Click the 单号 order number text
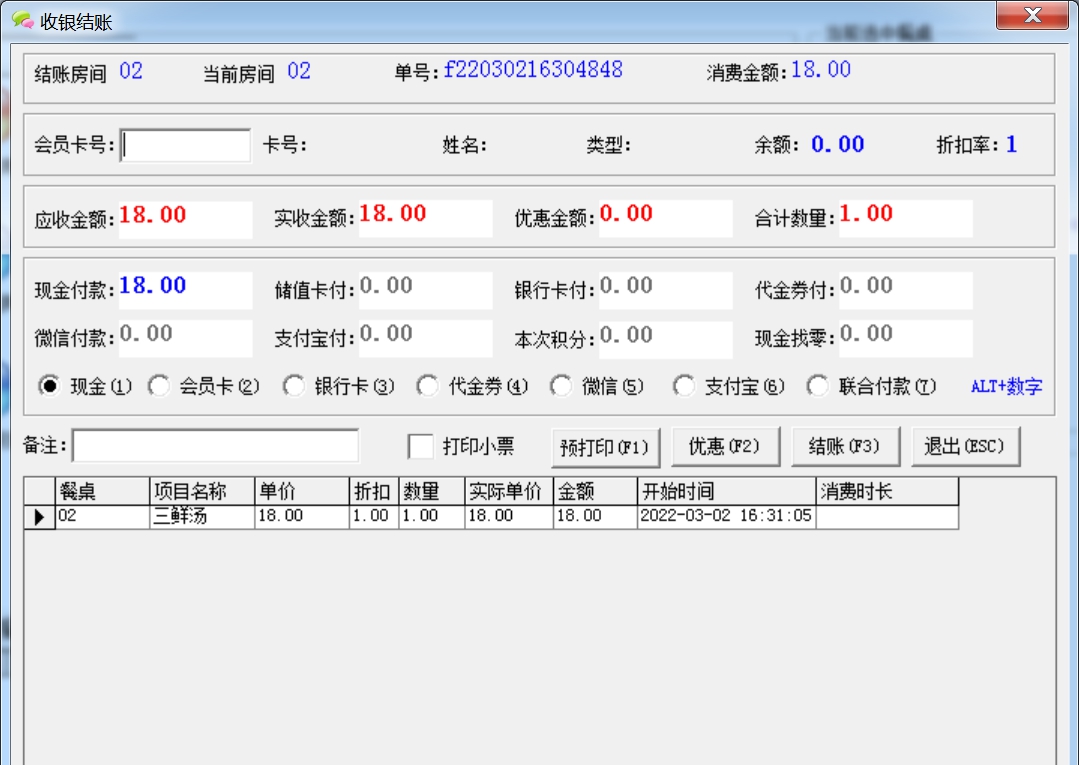Image resolution: width=1079 pixels, height=765 pixels. pos(511,69)
